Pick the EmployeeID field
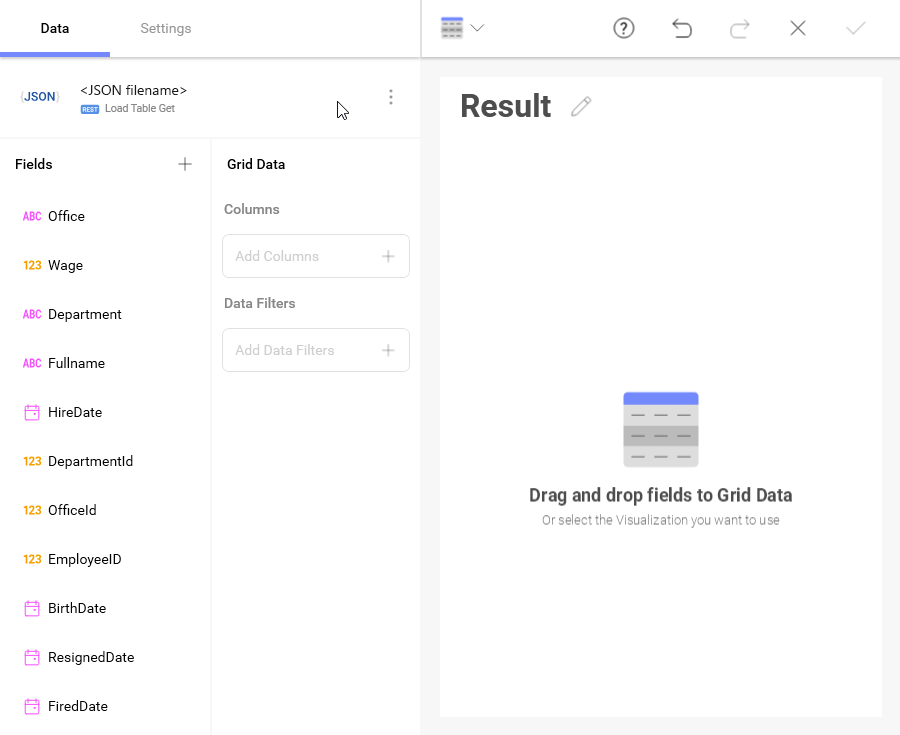The image size is (900, 735). (x=84, y=559)
